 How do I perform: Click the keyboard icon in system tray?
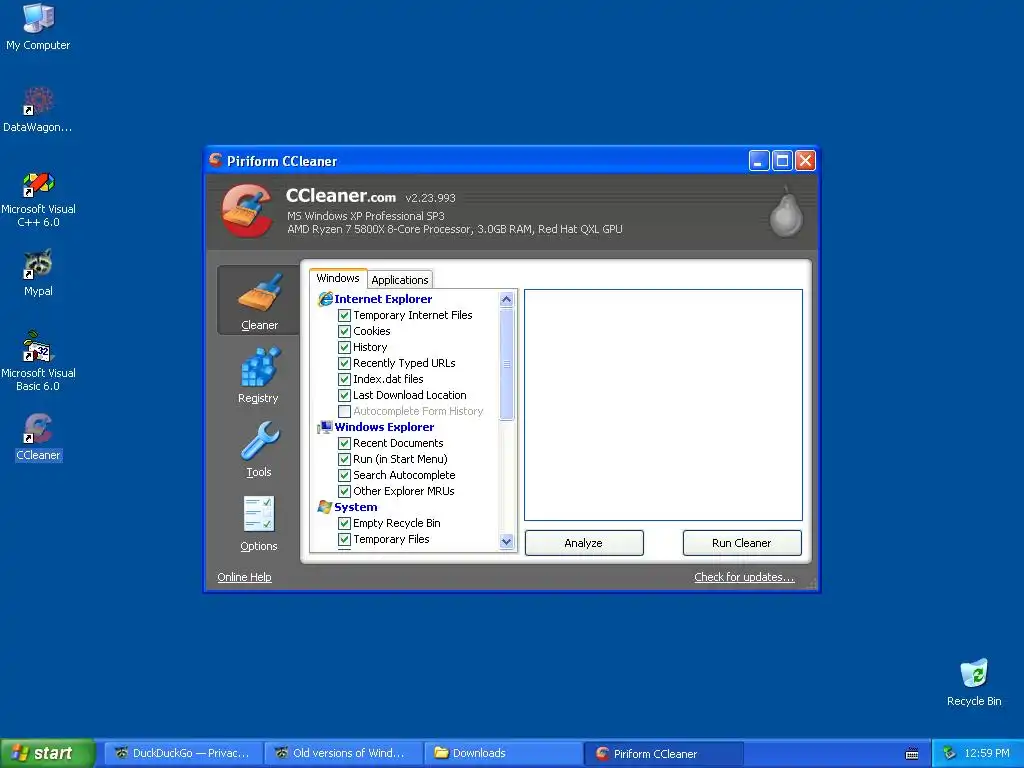click(912, 754)
